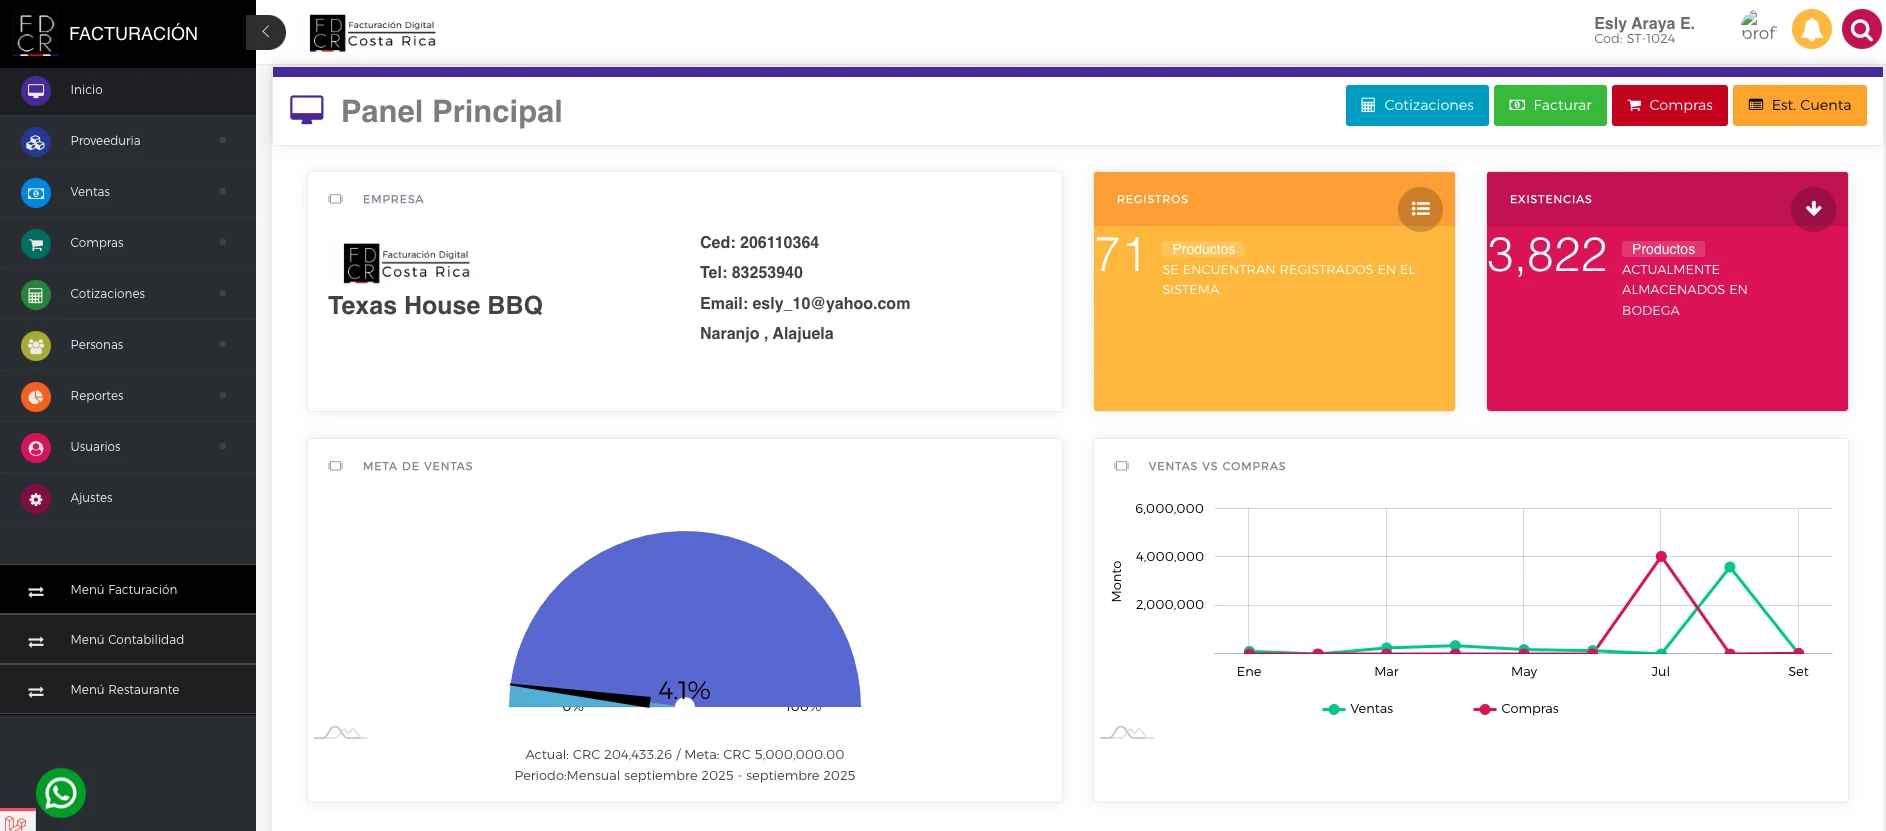Open the Est. Cuenta button

coord(1799,105)
